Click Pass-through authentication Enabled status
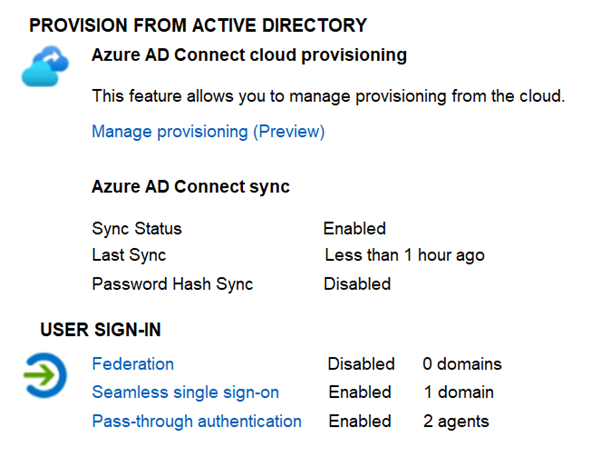This screenshot has height=467, width=601. click(360, 421)
